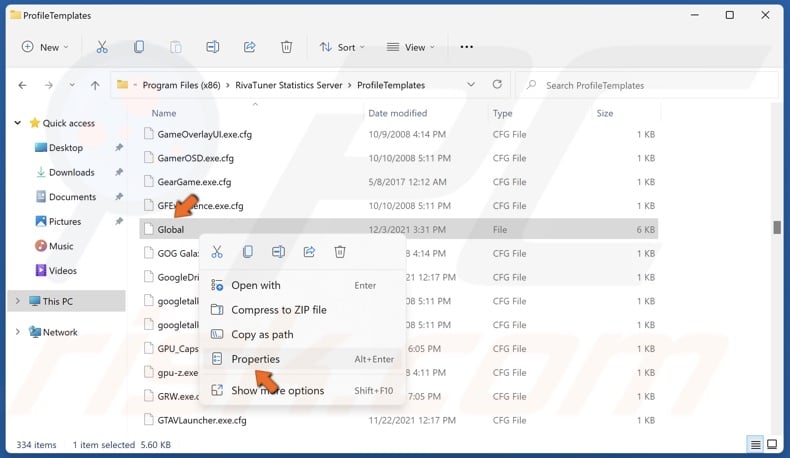
Task: Switch to large thumbnails view in the status bar
Action: 772,444
